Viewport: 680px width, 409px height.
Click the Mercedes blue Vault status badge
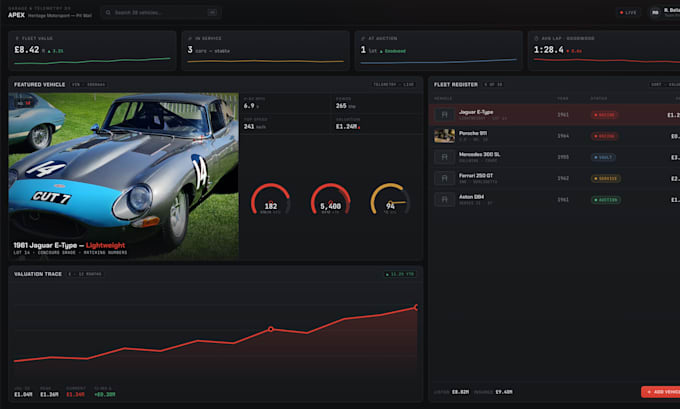(603, 157)
